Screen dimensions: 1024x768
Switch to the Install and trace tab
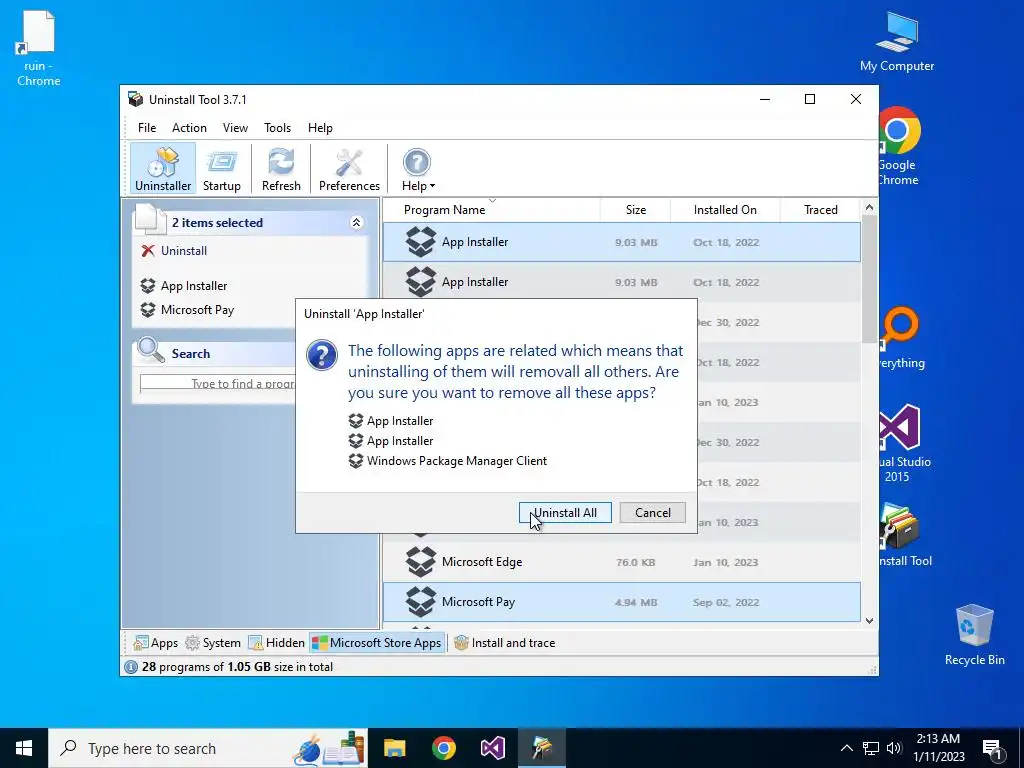point(504,643)
